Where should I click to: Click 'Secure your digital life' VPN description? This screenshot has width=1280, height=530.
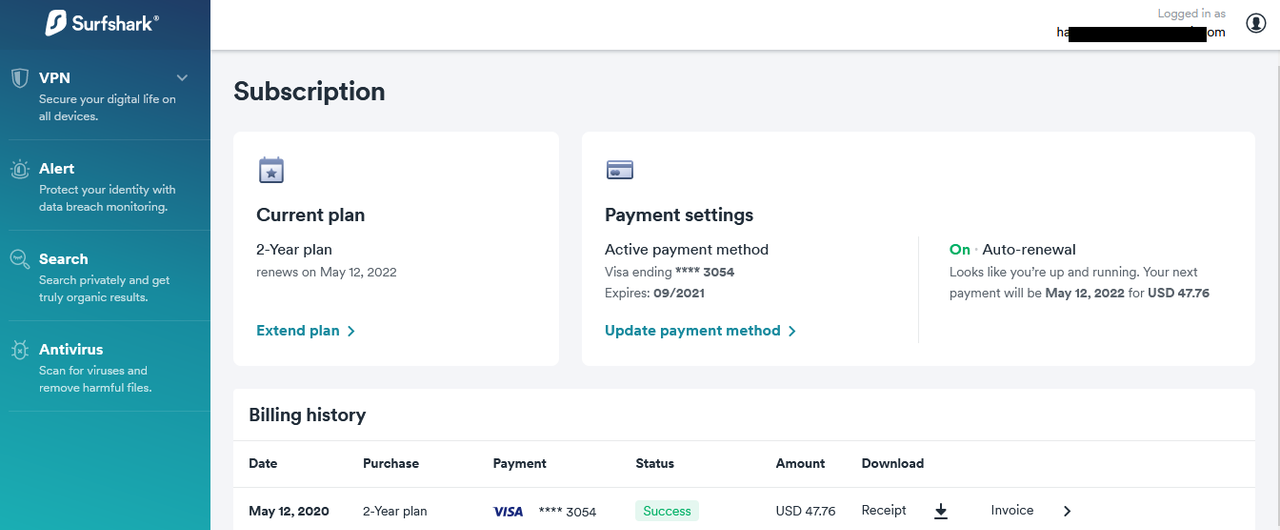point(107,108)
